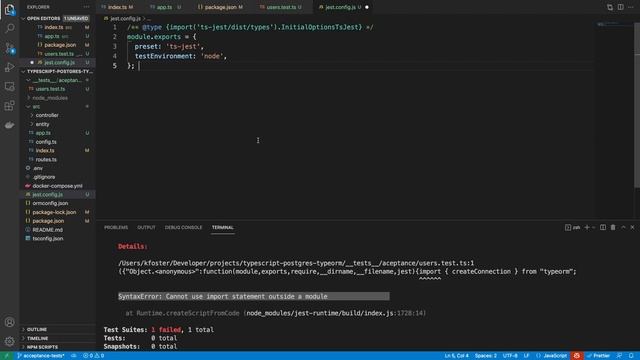Image resolution: width=640 pixels, height=360 pixels.
Task: Click the sync changes icon in status bar
Action: click(73, 356)
